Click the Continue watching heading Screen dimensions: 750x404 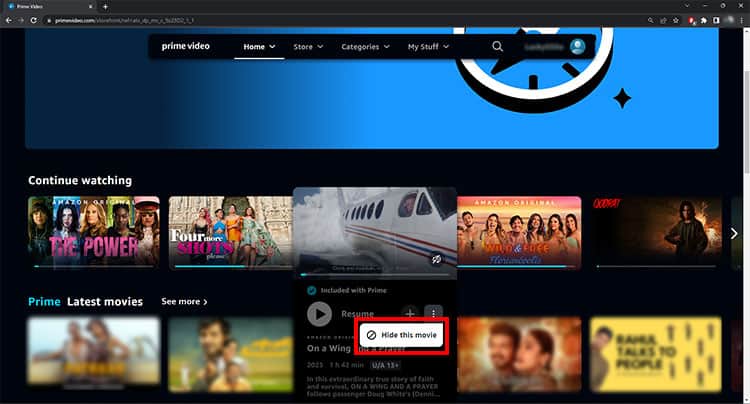click(x=80, y=180)
